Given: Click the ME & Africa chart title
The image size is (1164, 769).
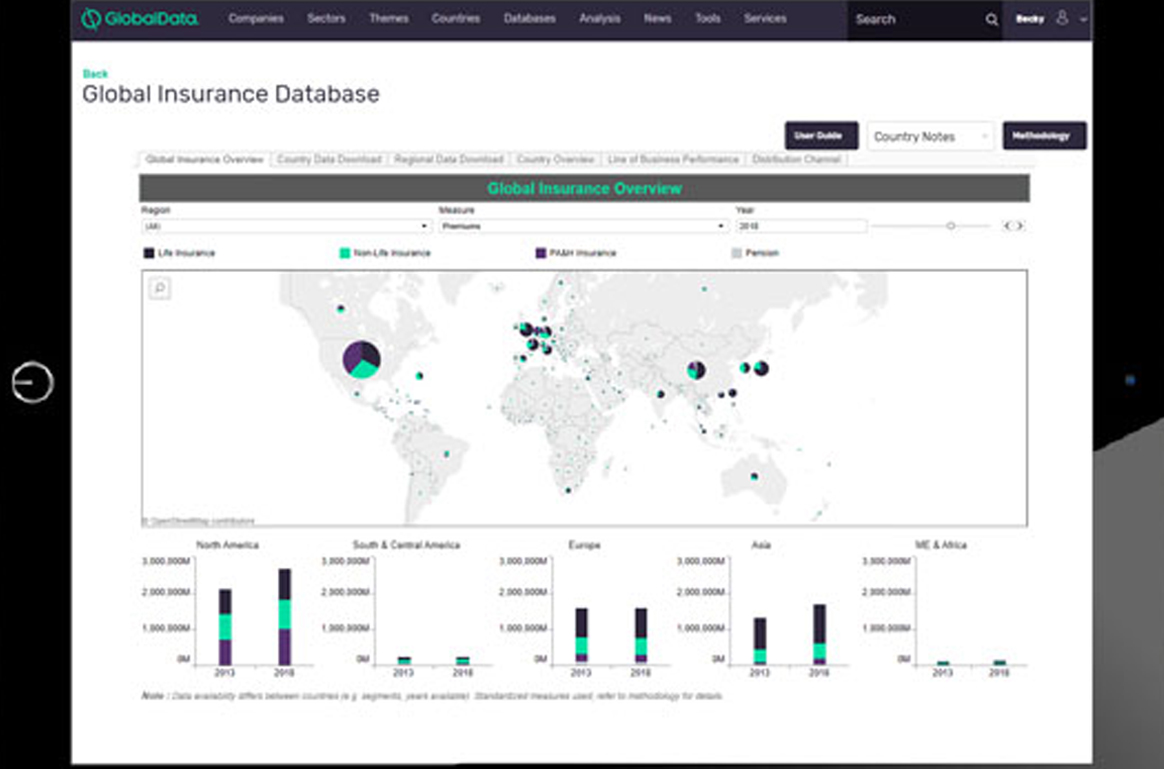Looking at the screenshot, I should (941, 545).
